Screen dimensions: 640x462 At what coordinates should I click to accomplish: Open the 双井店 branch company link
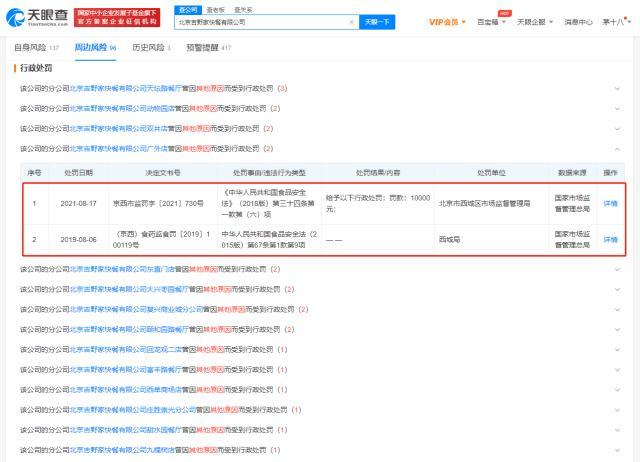point(118,129)
